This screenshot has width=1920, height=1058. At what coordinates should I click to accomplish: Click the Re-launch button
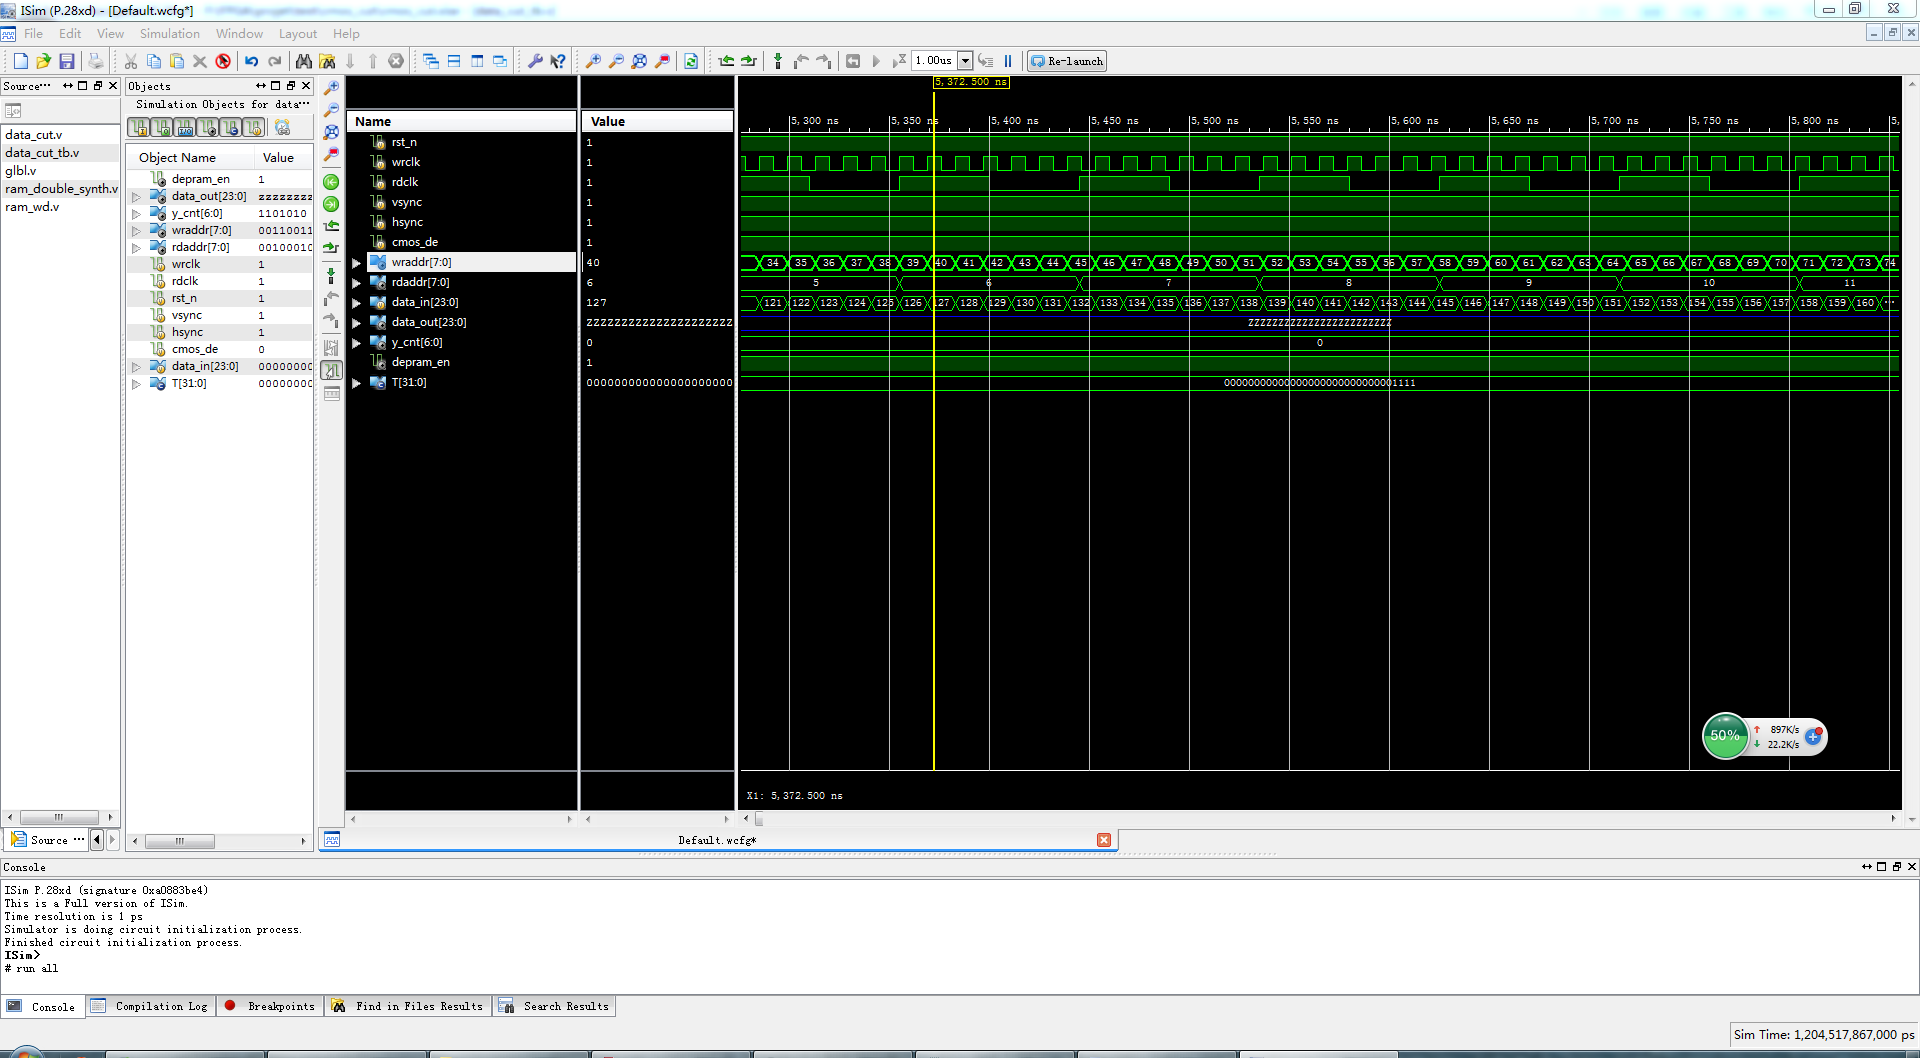coord(1067,61)
